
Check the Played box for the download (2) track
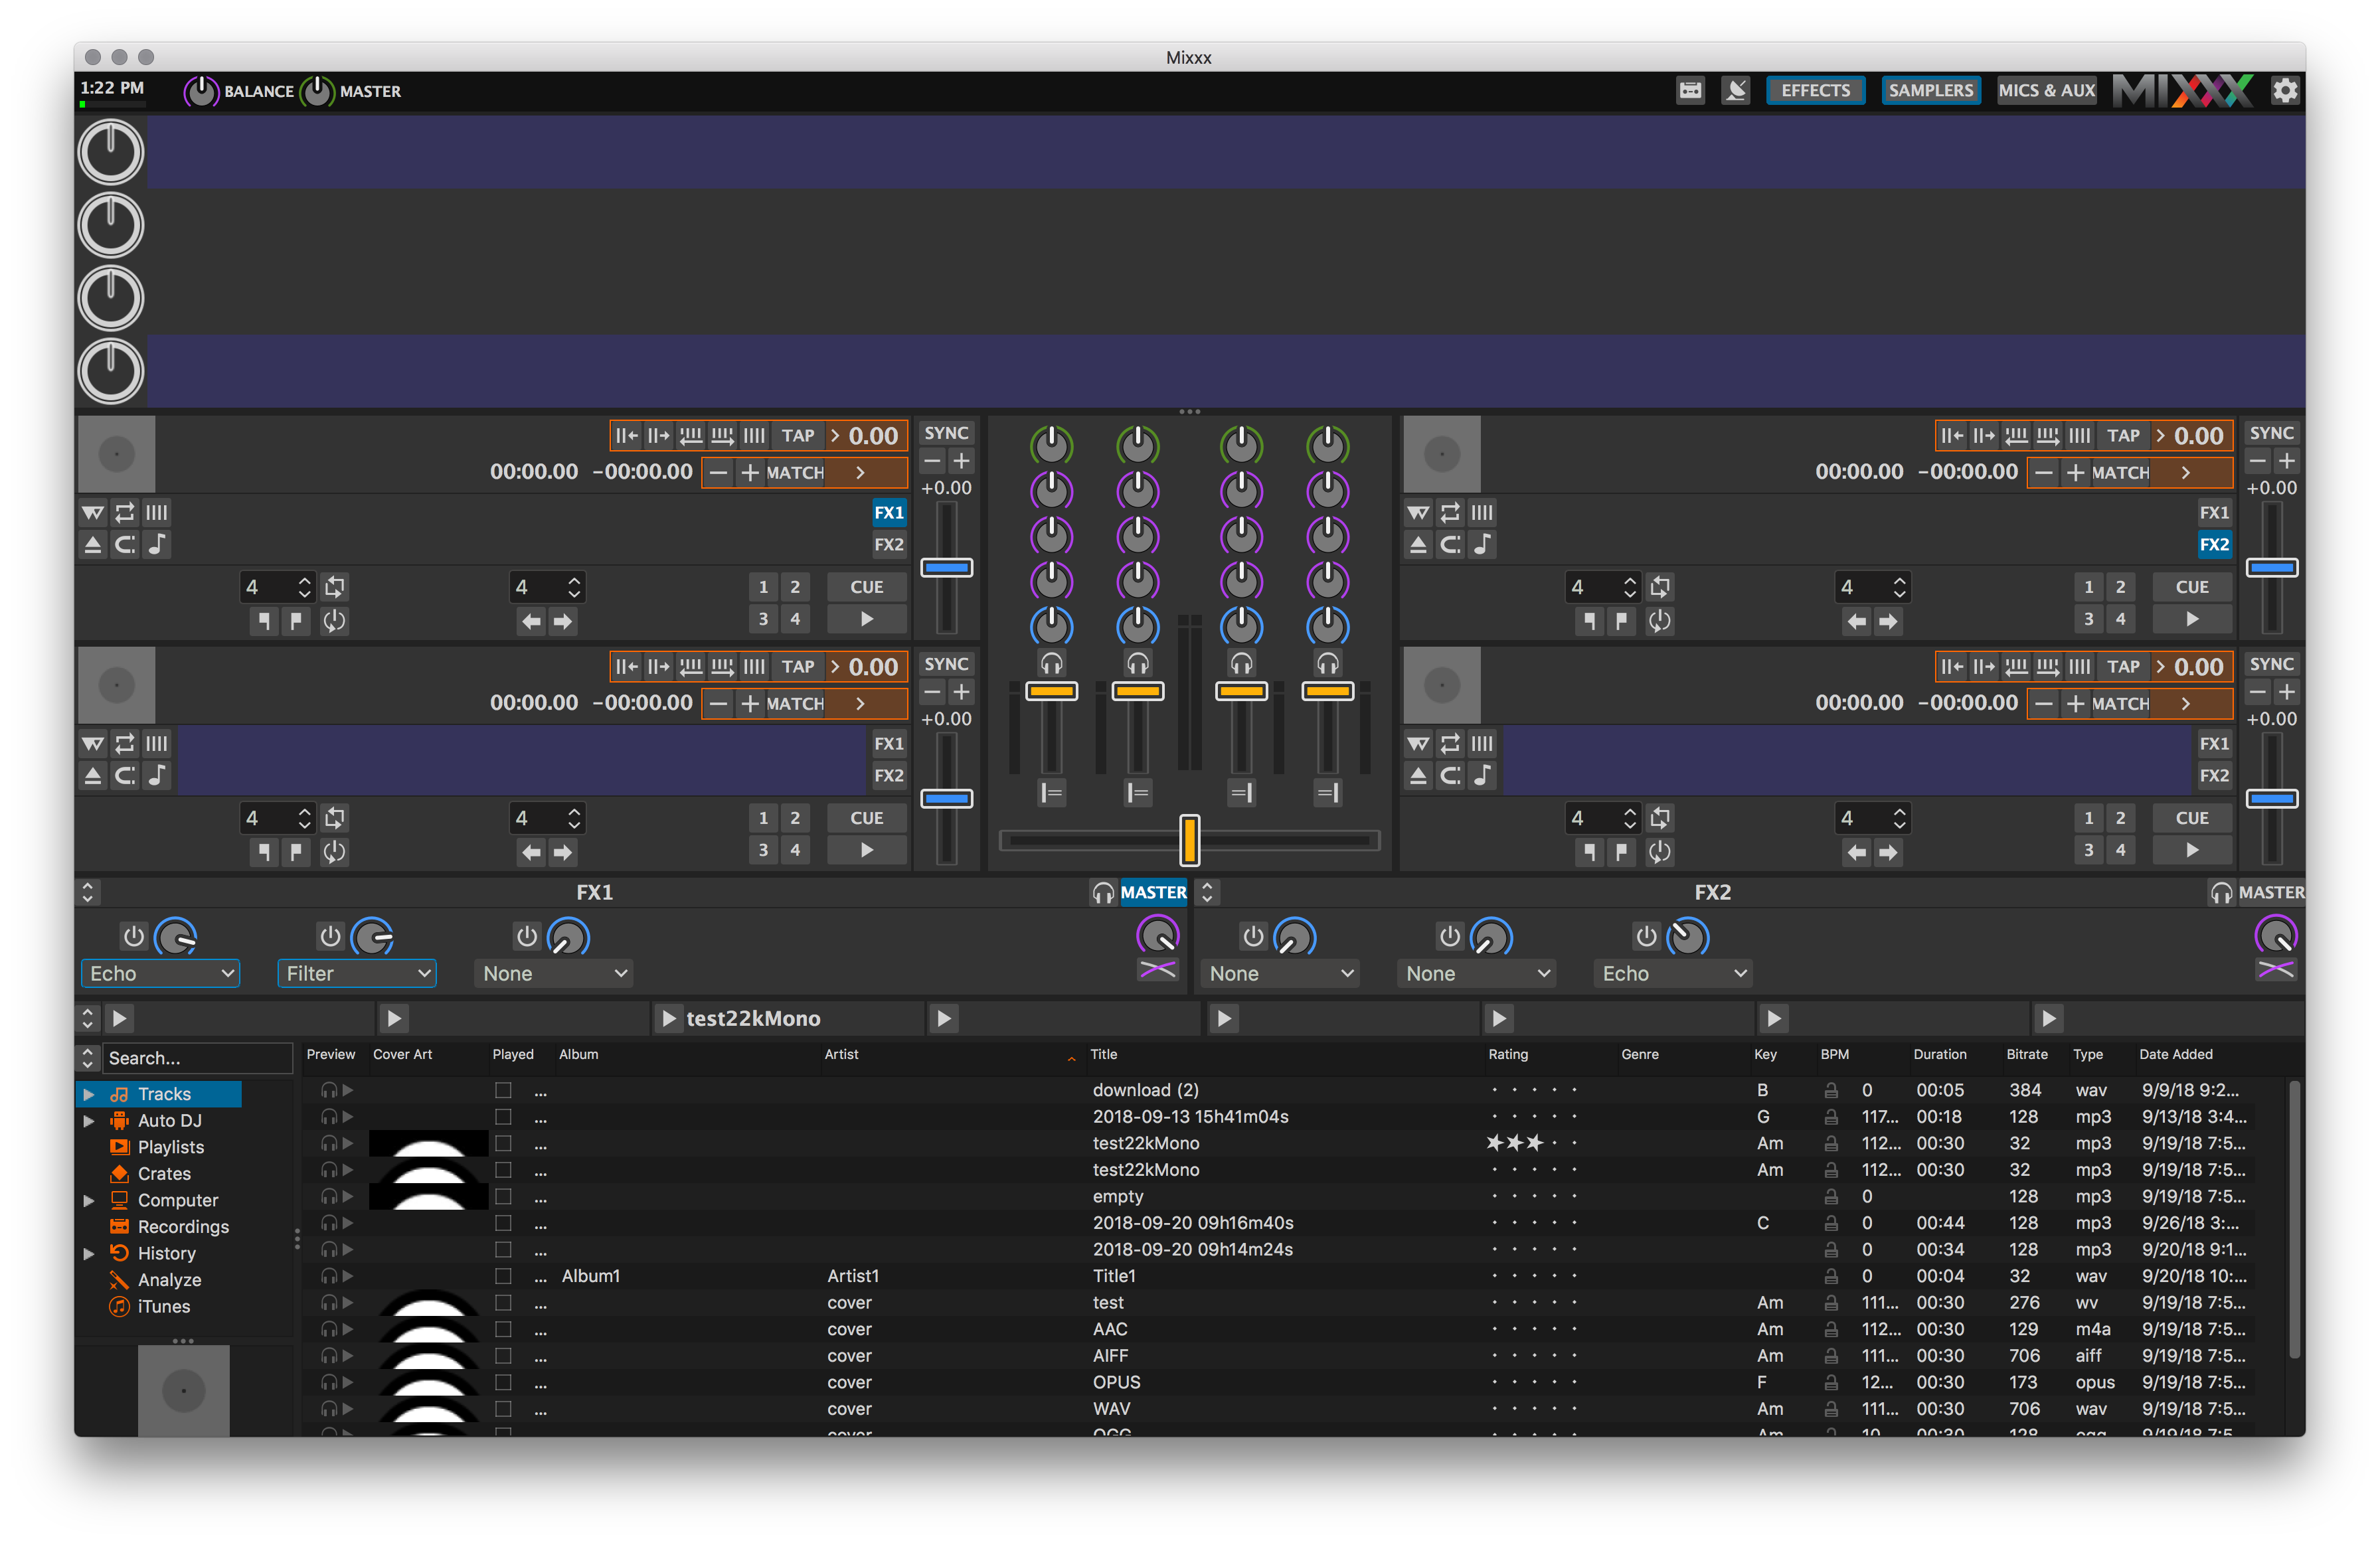(503, 1090)
